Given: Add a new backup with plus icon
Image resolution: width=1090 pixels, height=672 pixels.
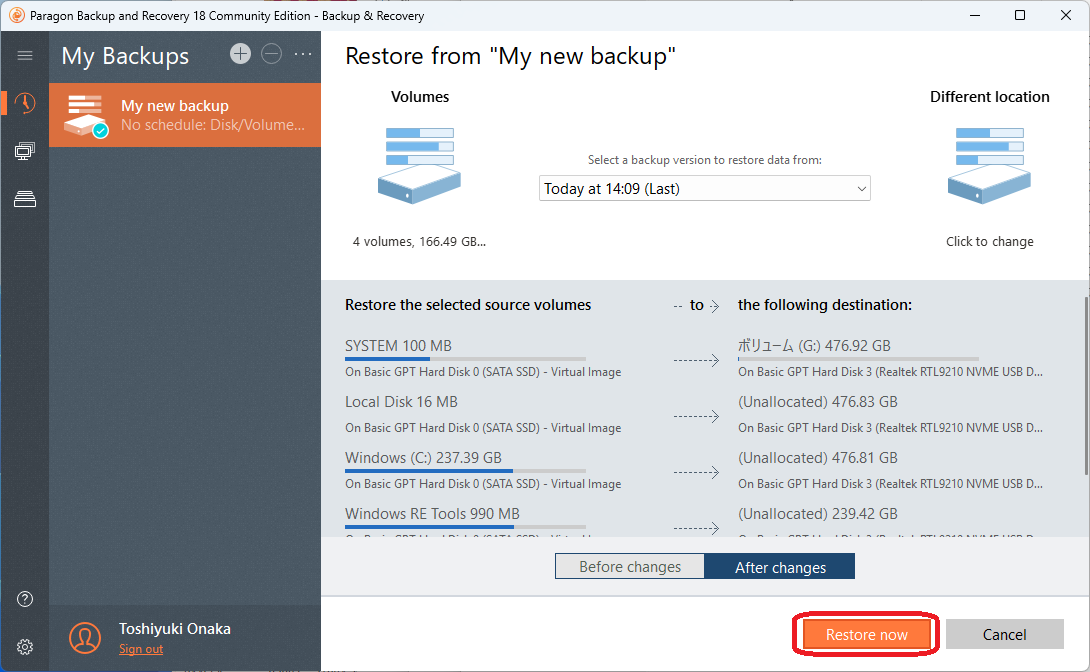Looking at the screenshot, I should click(x=240, y=54).
